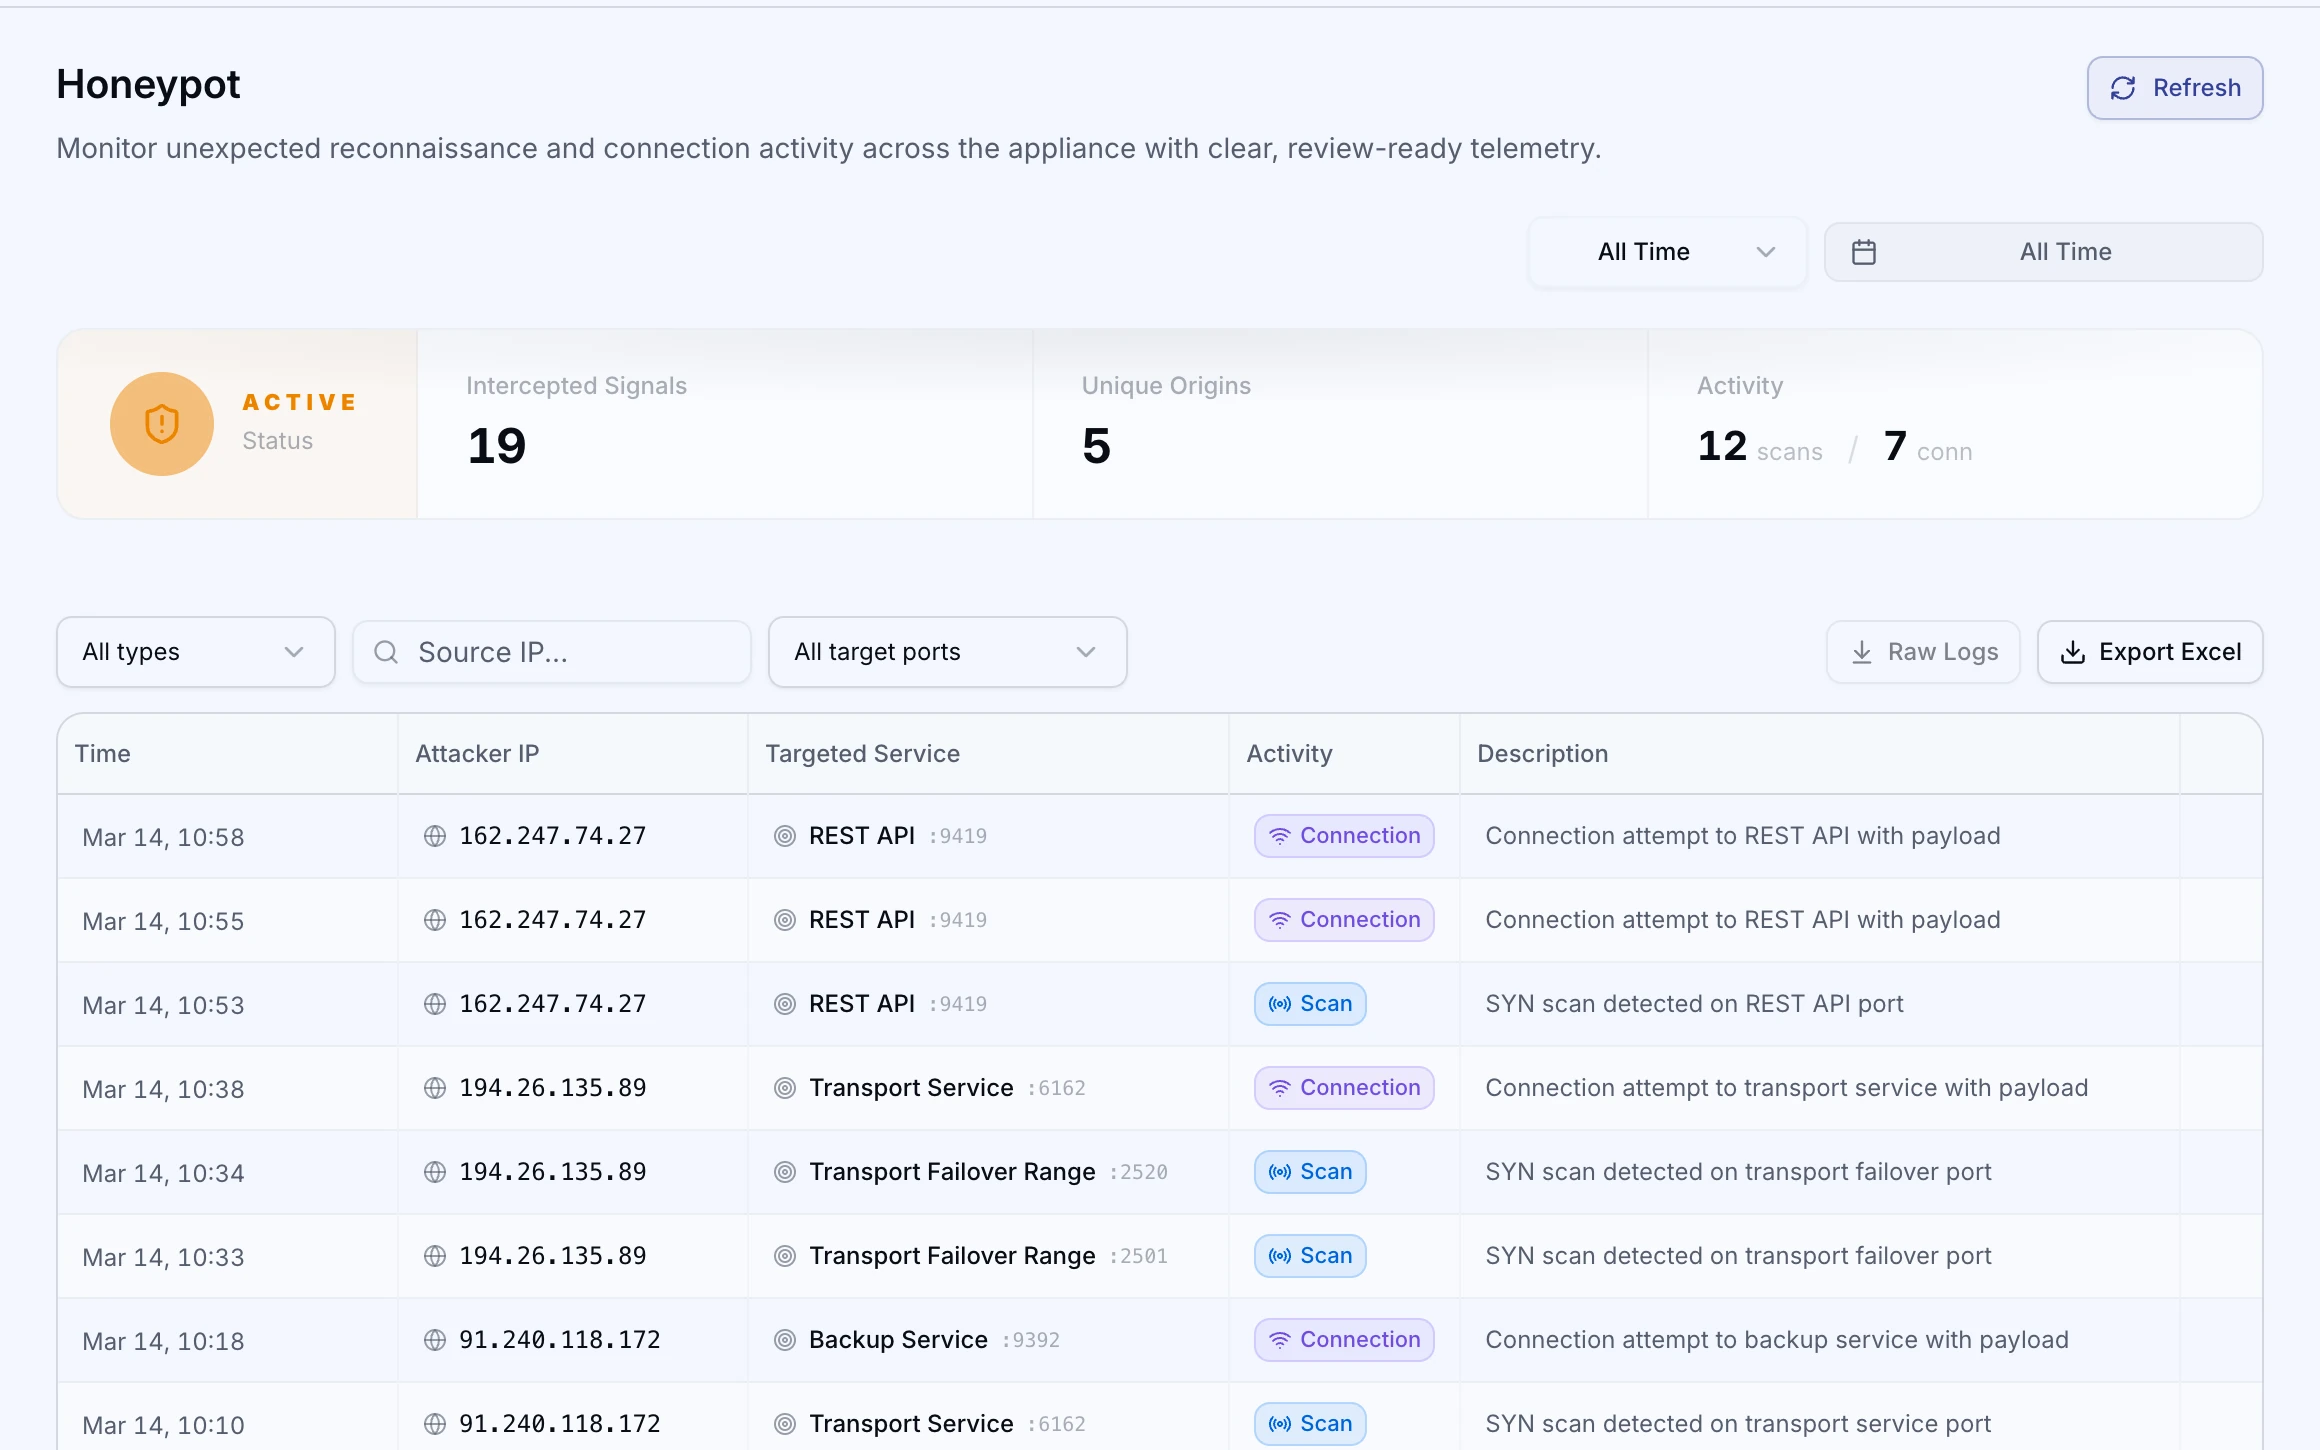Click target icon beside Backup Service
The image size is (2320, 1450).
click(785, 1340)
